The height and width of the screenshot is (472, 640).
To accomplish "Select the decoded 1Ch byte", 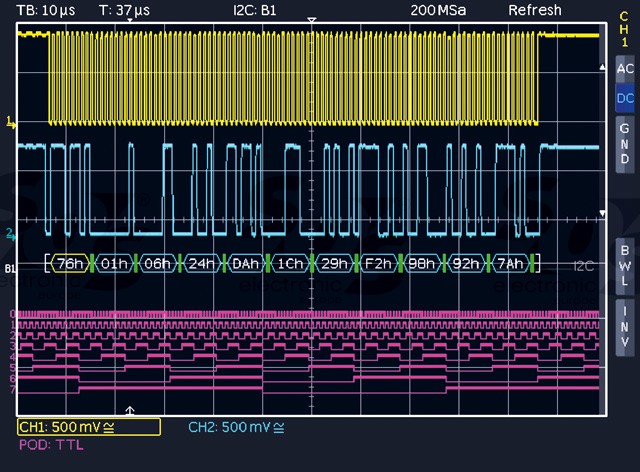I will pyautogui.click(x=290, y=264).
